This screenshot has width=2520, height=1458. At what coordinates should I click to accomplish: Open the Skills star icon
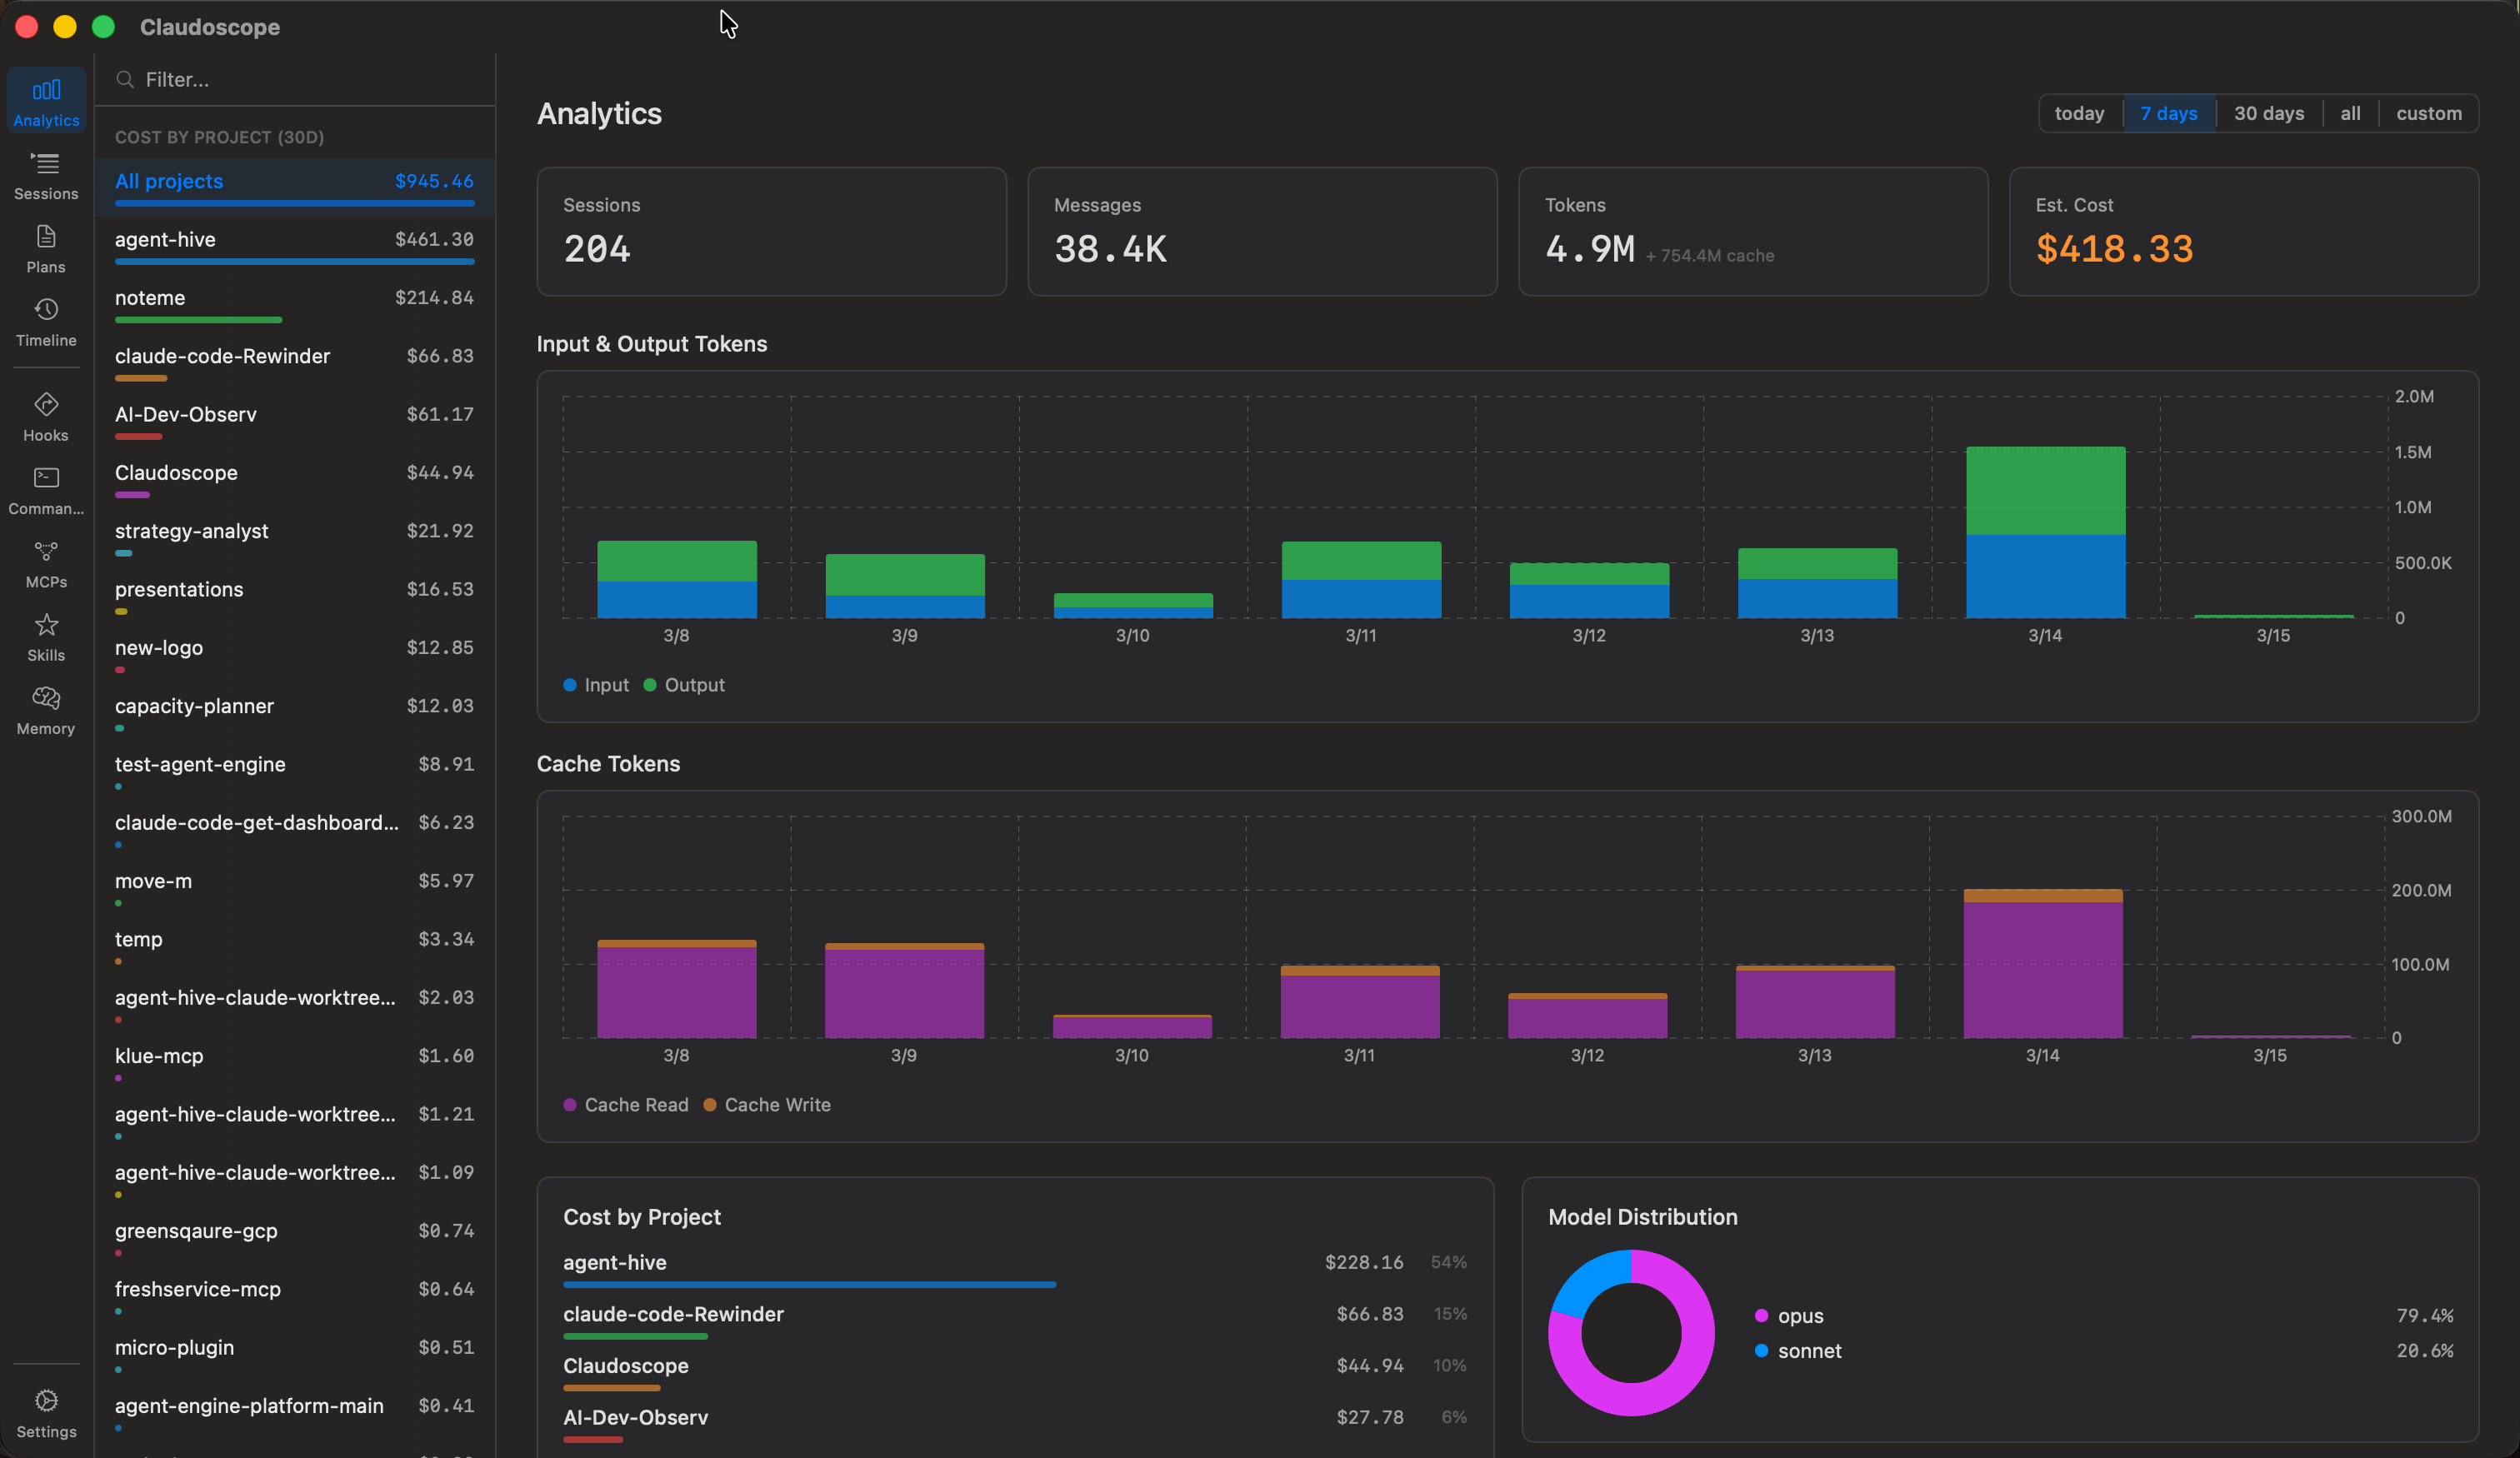(46, 636)
